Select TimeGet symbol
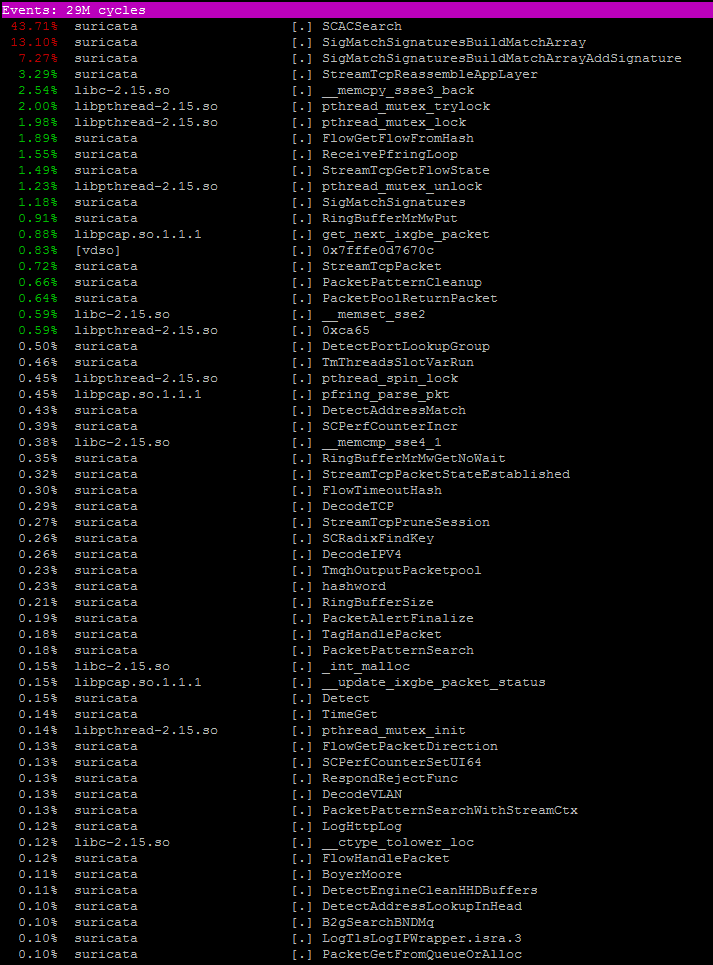 point(349,715)
